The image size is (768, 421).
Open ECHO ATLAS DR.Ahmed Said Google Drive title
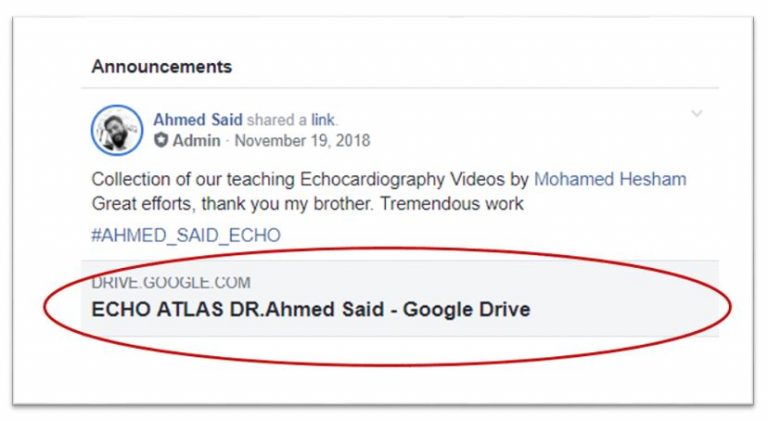tap(311, 309)
